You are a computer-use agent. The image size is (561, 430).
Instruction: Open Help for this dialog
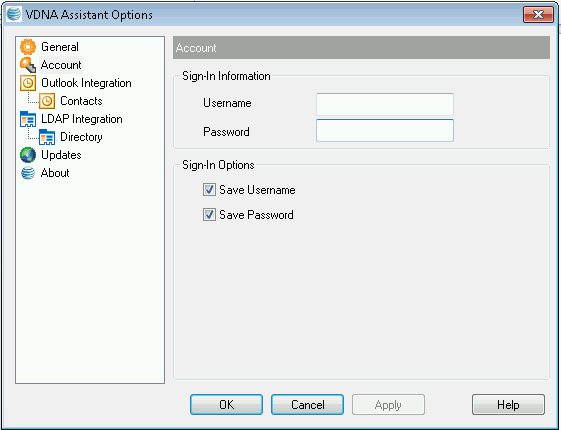[x=508, y=405]
